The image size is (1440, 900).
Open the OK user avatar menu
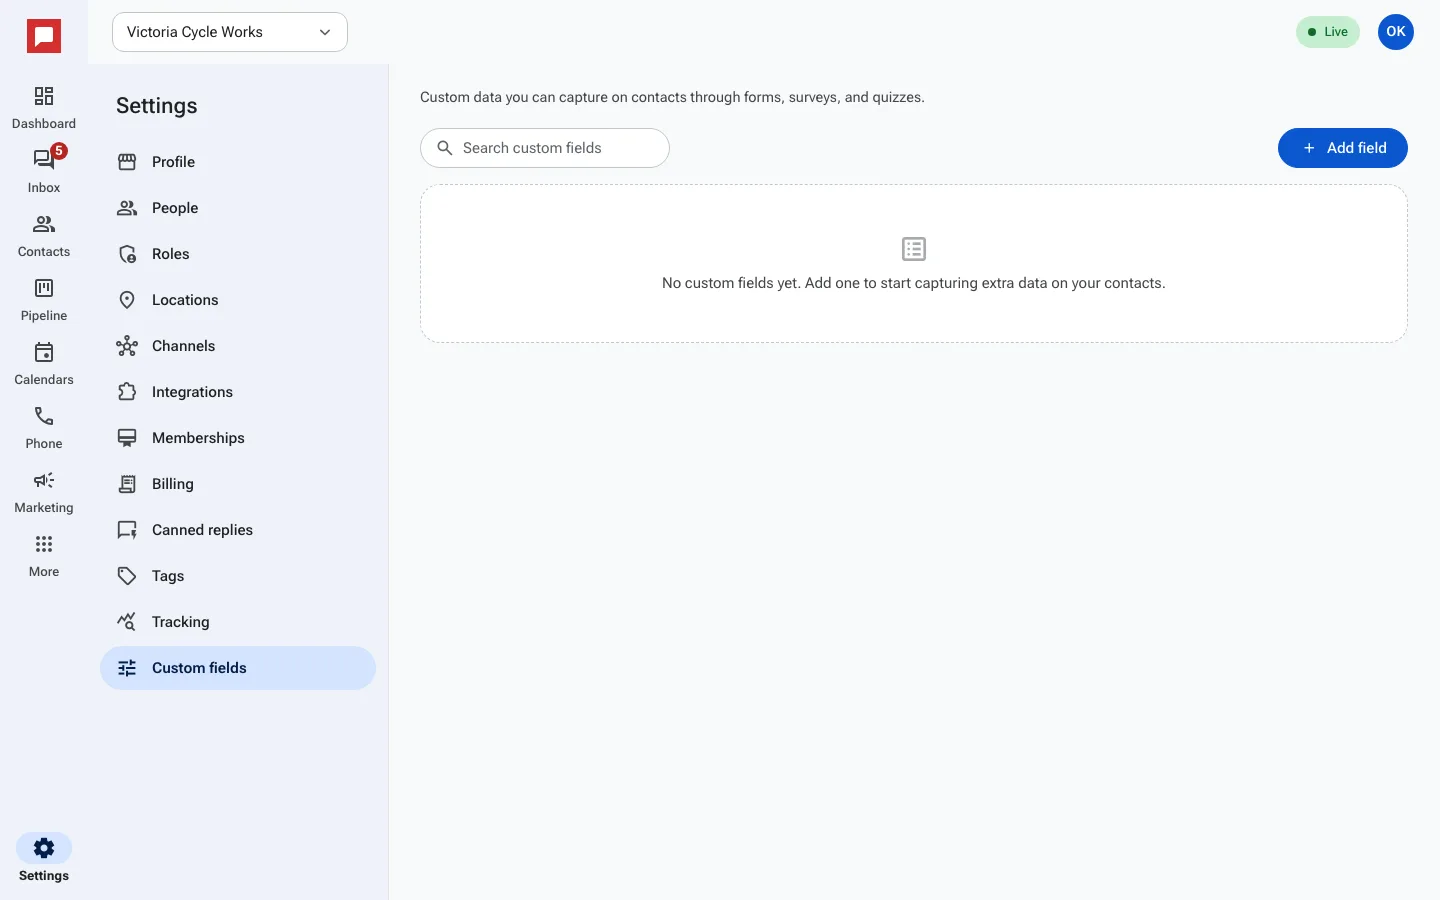[1396, 32]
